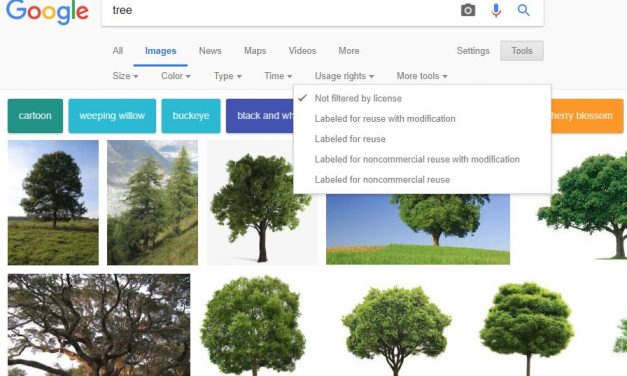Viewport: 627px width, 376px height.
Task: Click the Google logo
Action: (x=47, y=12)
